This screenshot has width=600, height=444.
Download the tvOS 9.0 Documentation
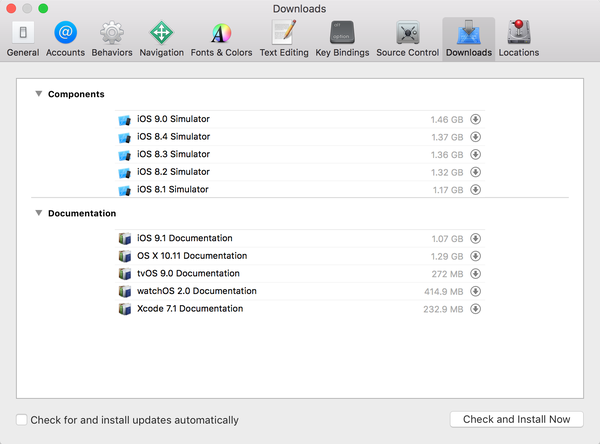[x=475, y=274]
